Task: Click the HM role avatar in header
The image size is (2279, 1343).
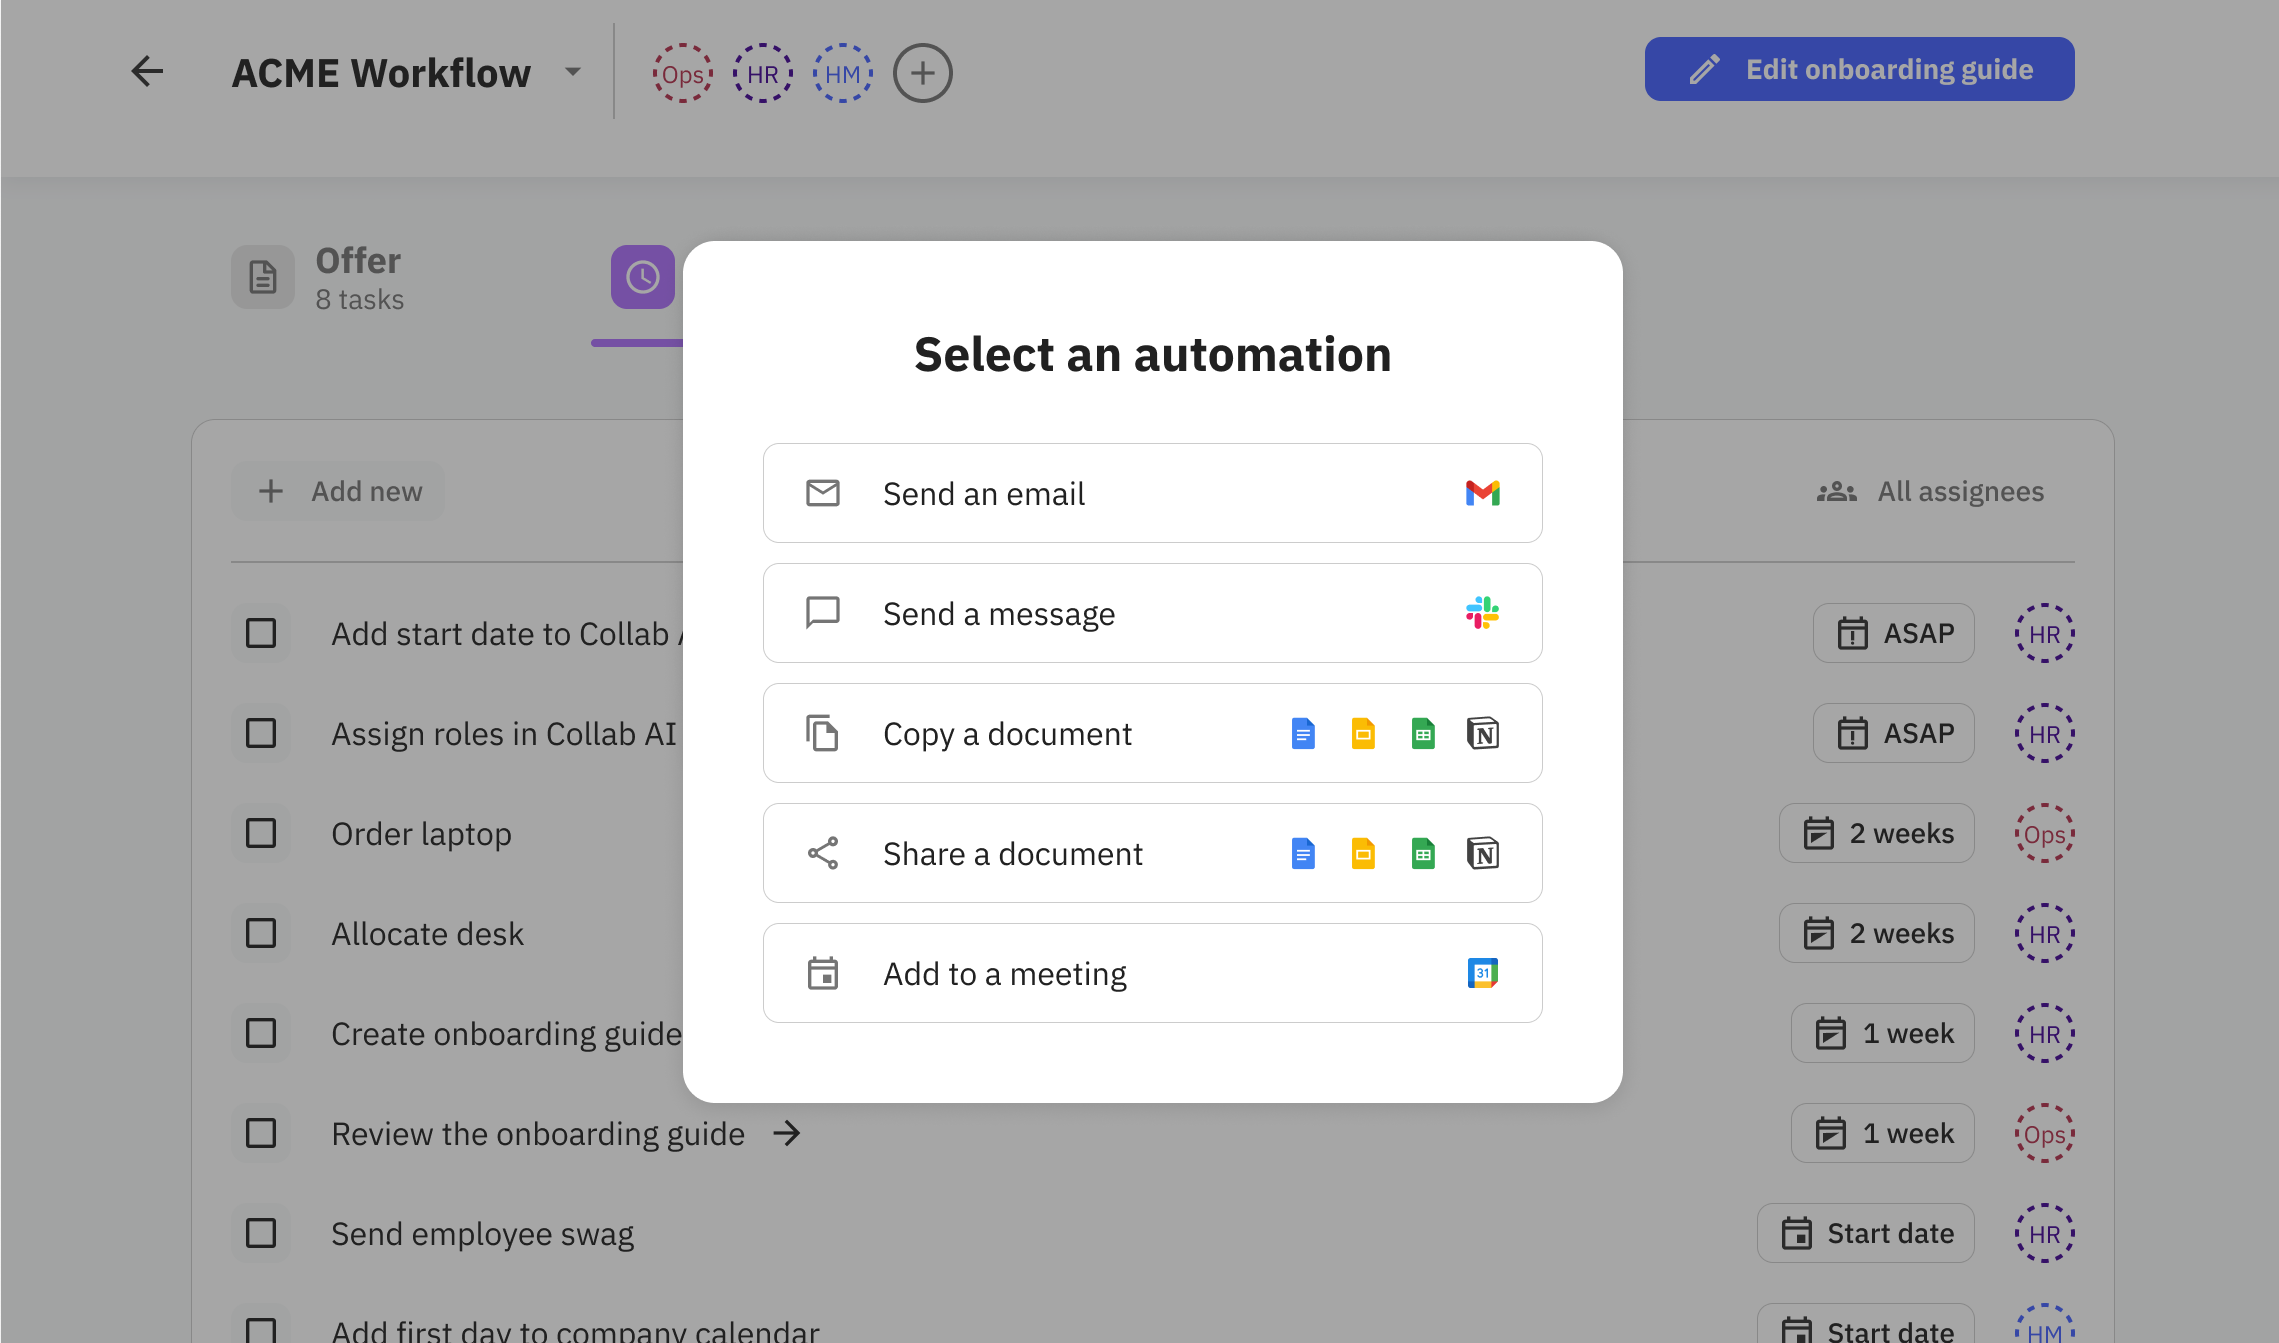Action: click(842, 73)
